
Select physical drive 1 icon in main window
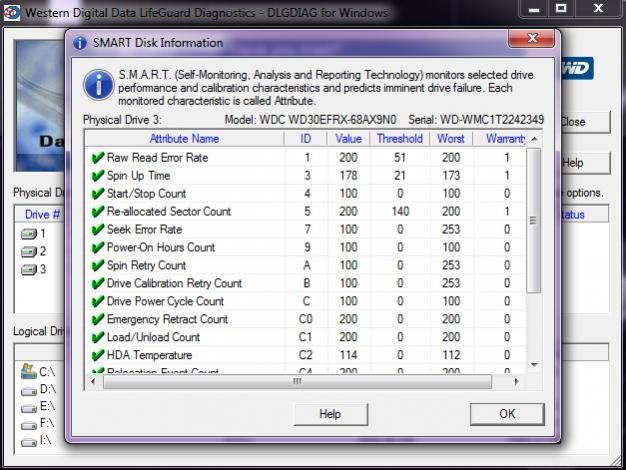tap(29, 234)
